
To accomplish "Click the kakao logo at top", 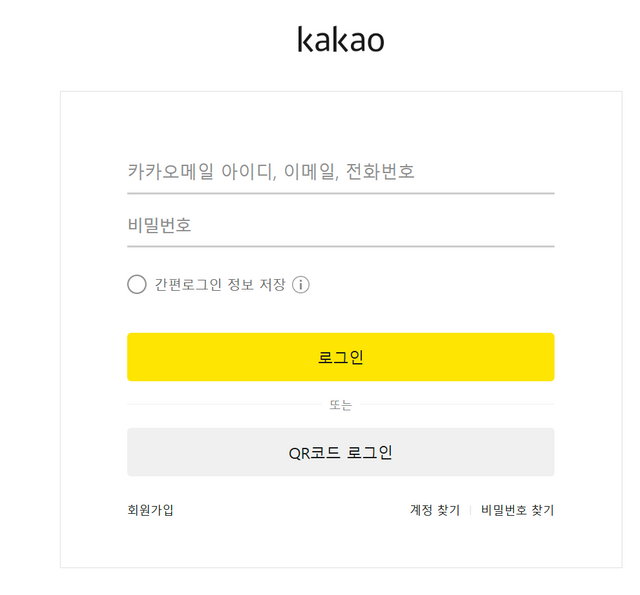I will 341,40.
